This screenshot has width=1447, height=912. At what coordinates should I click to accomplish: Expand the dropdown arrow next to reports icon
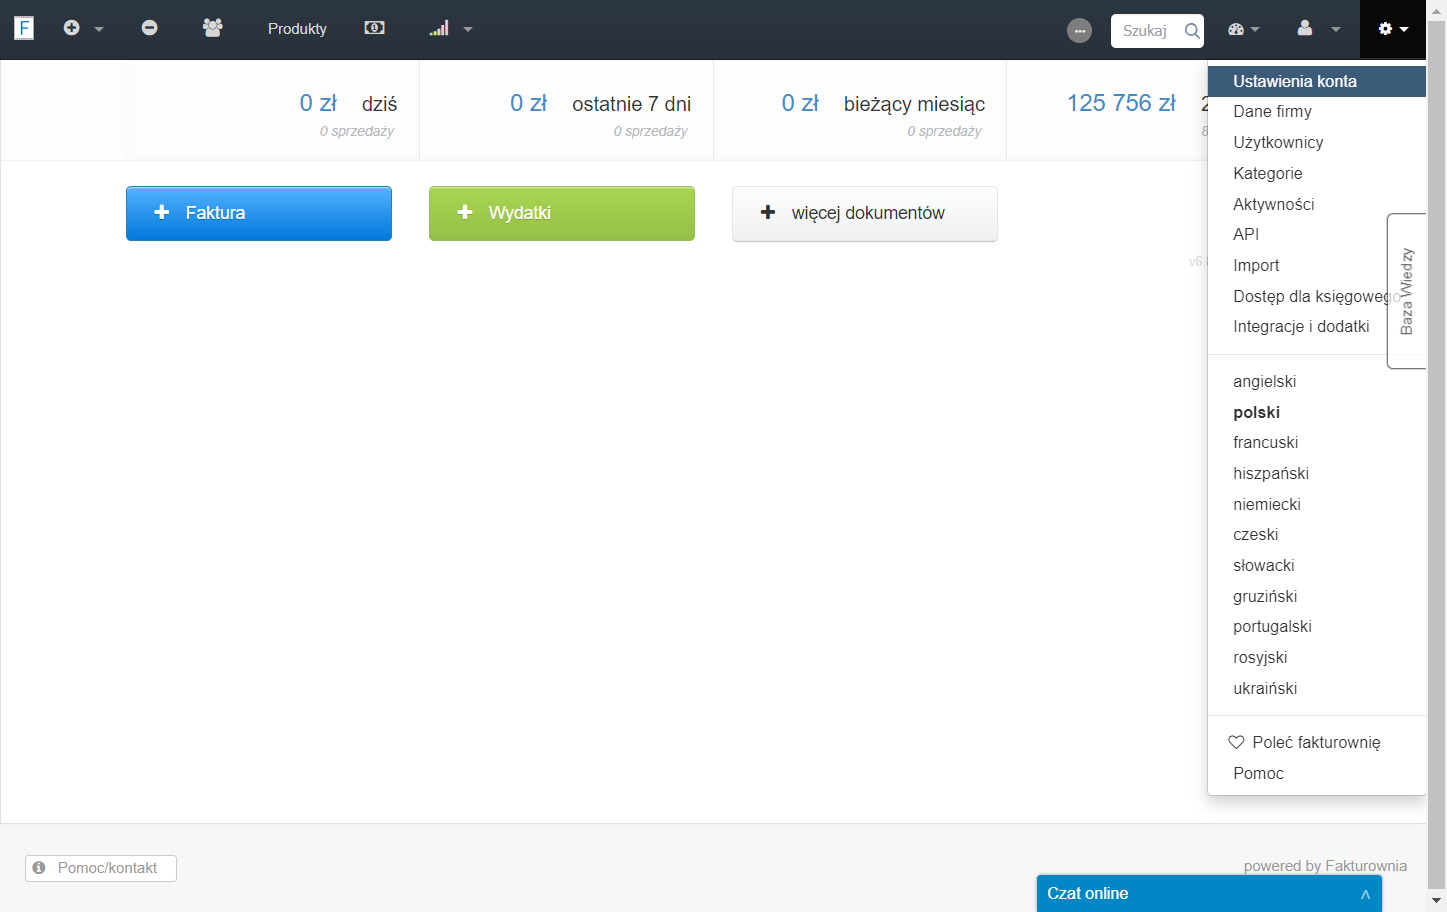(468, 30)
